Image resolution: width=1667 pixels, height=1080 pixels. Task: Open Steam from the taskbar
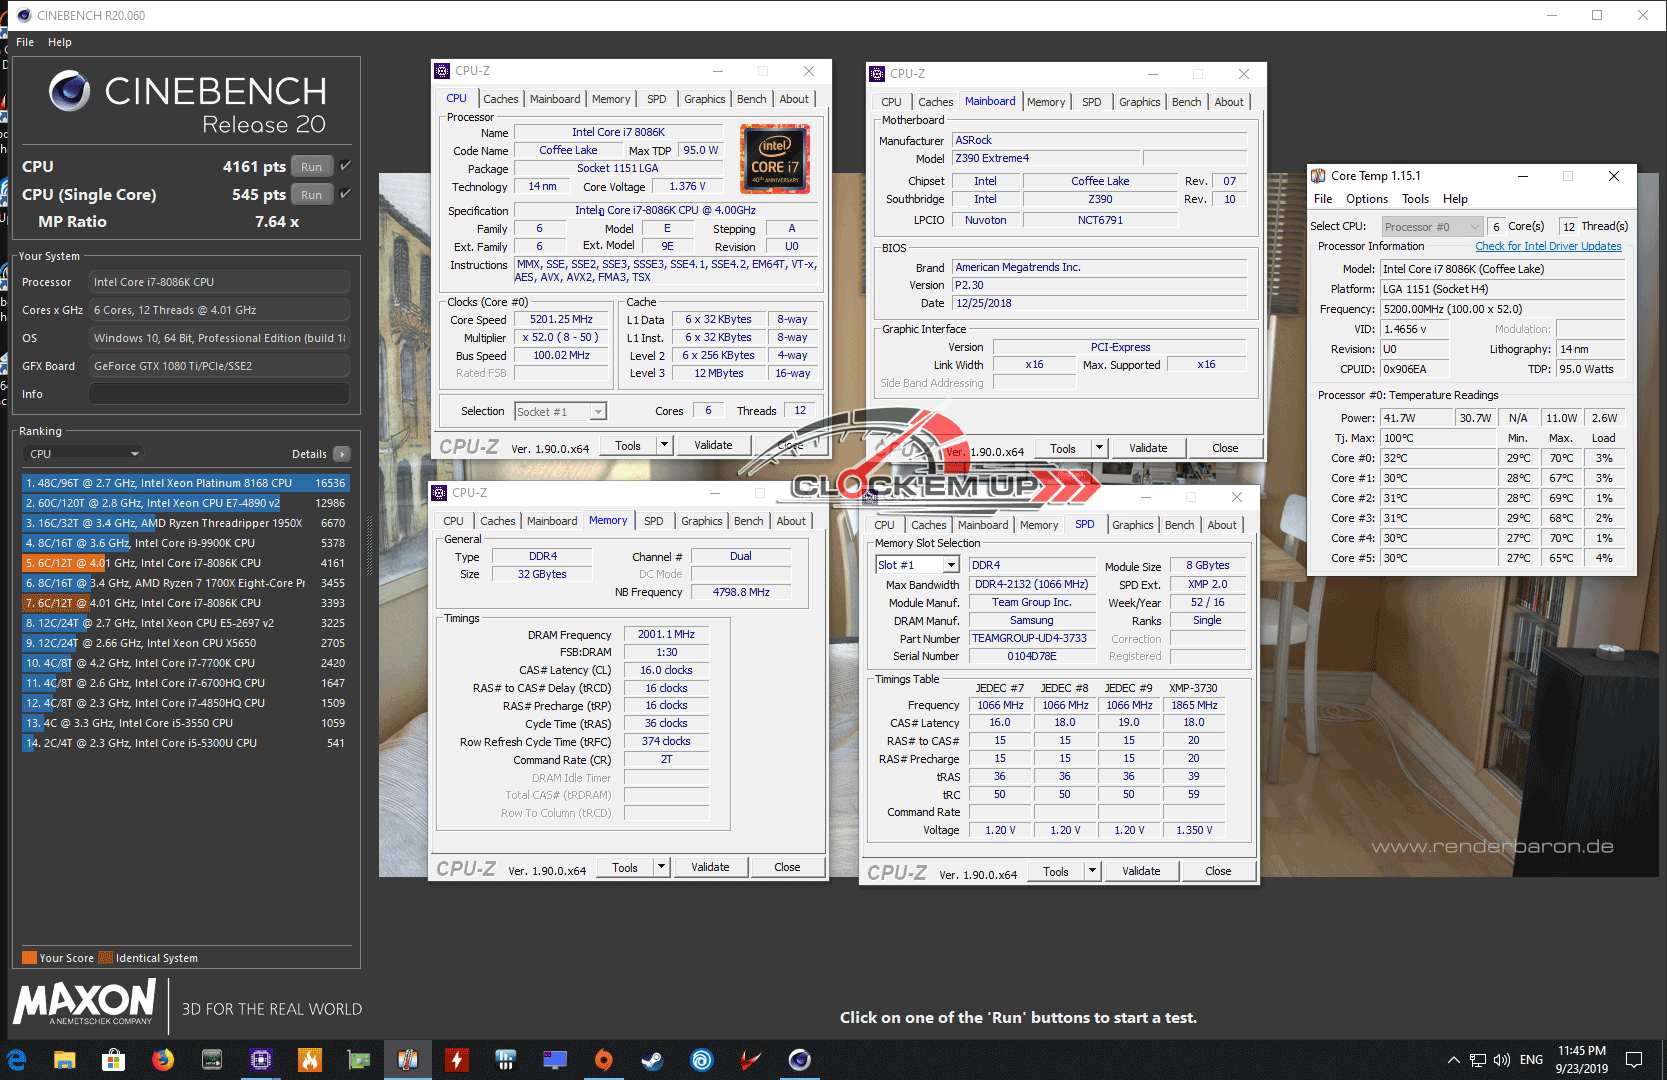tap(652, 1060)
